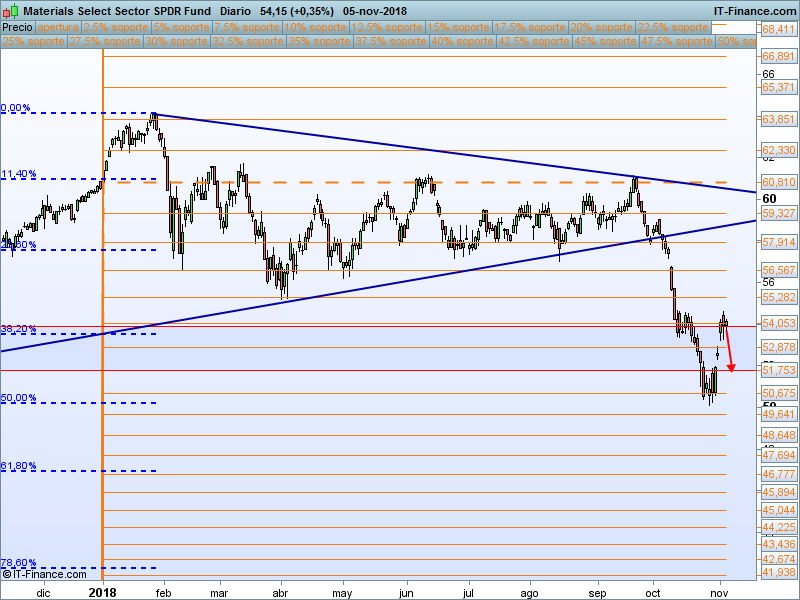Select the 11,40% Fibonacci level label
This screenshot has height=600, width=800.
(19, 174)
